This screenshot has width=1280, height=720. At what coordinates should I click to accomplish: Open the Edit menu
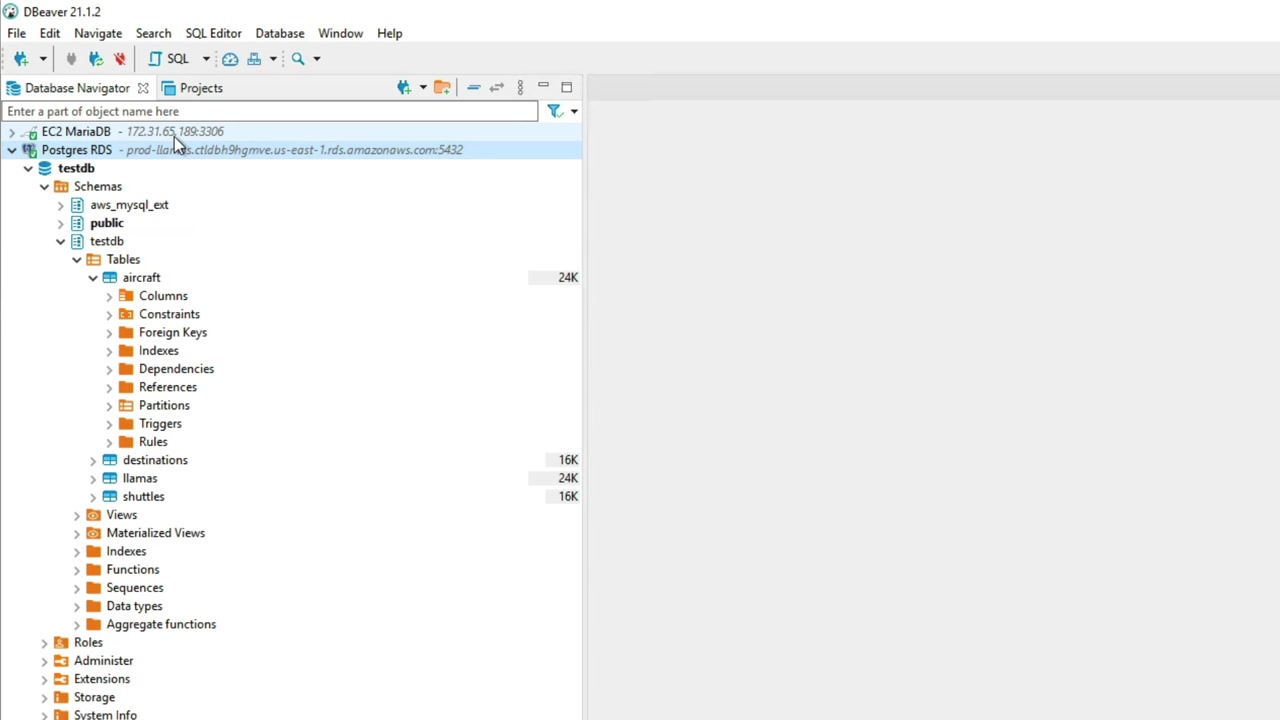(50, 33)
